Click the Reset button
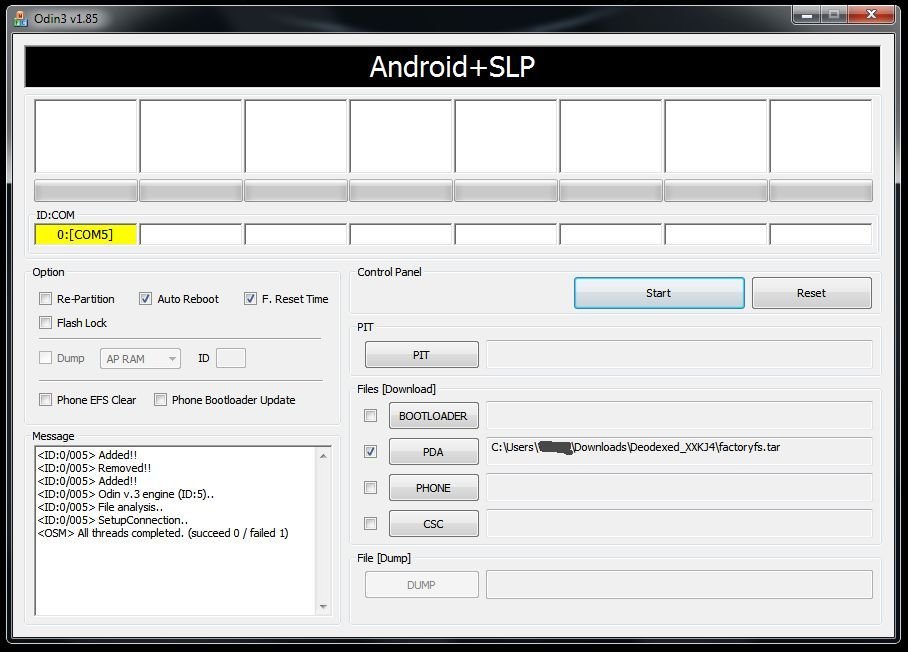908x652 pixels. click(x=811, y=293)
